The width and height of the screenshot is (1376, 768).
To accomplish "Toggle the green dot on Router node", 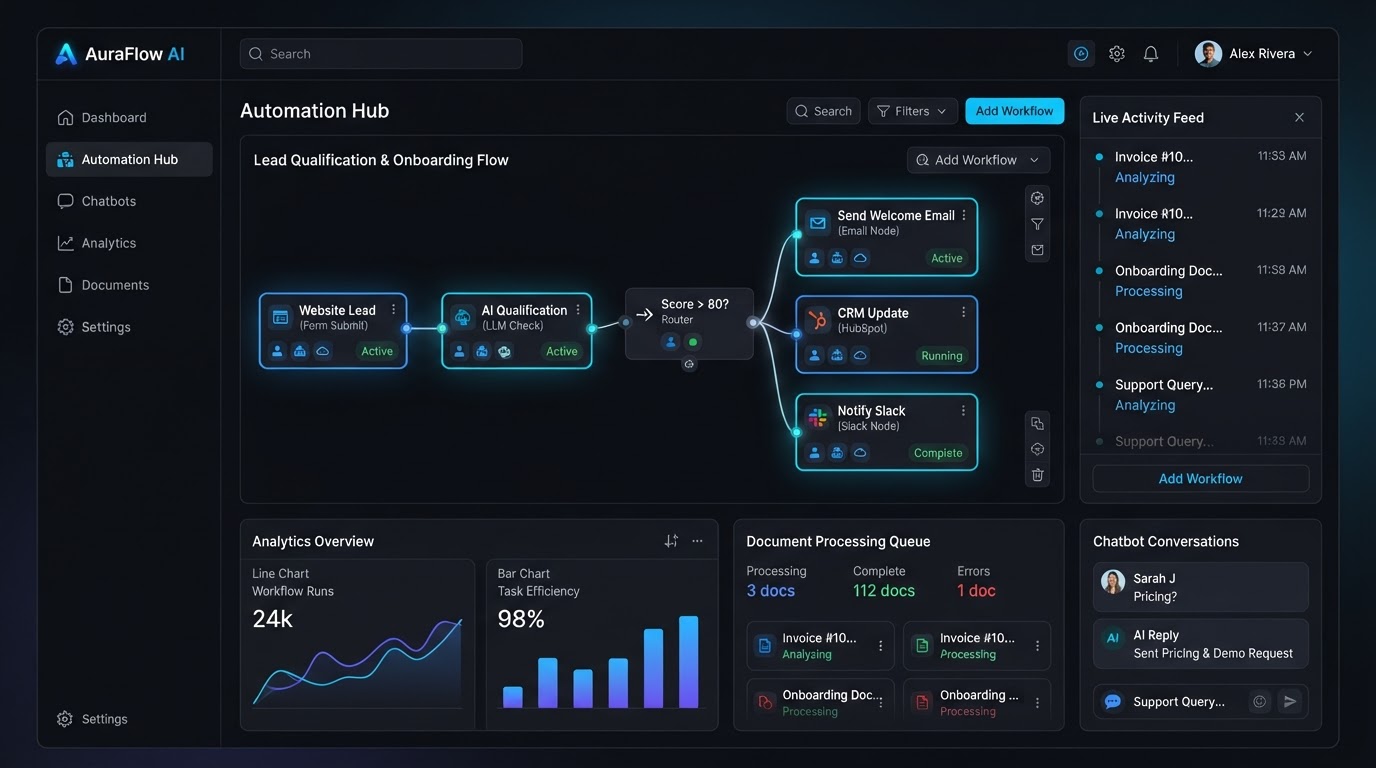I will pos(693,342).
